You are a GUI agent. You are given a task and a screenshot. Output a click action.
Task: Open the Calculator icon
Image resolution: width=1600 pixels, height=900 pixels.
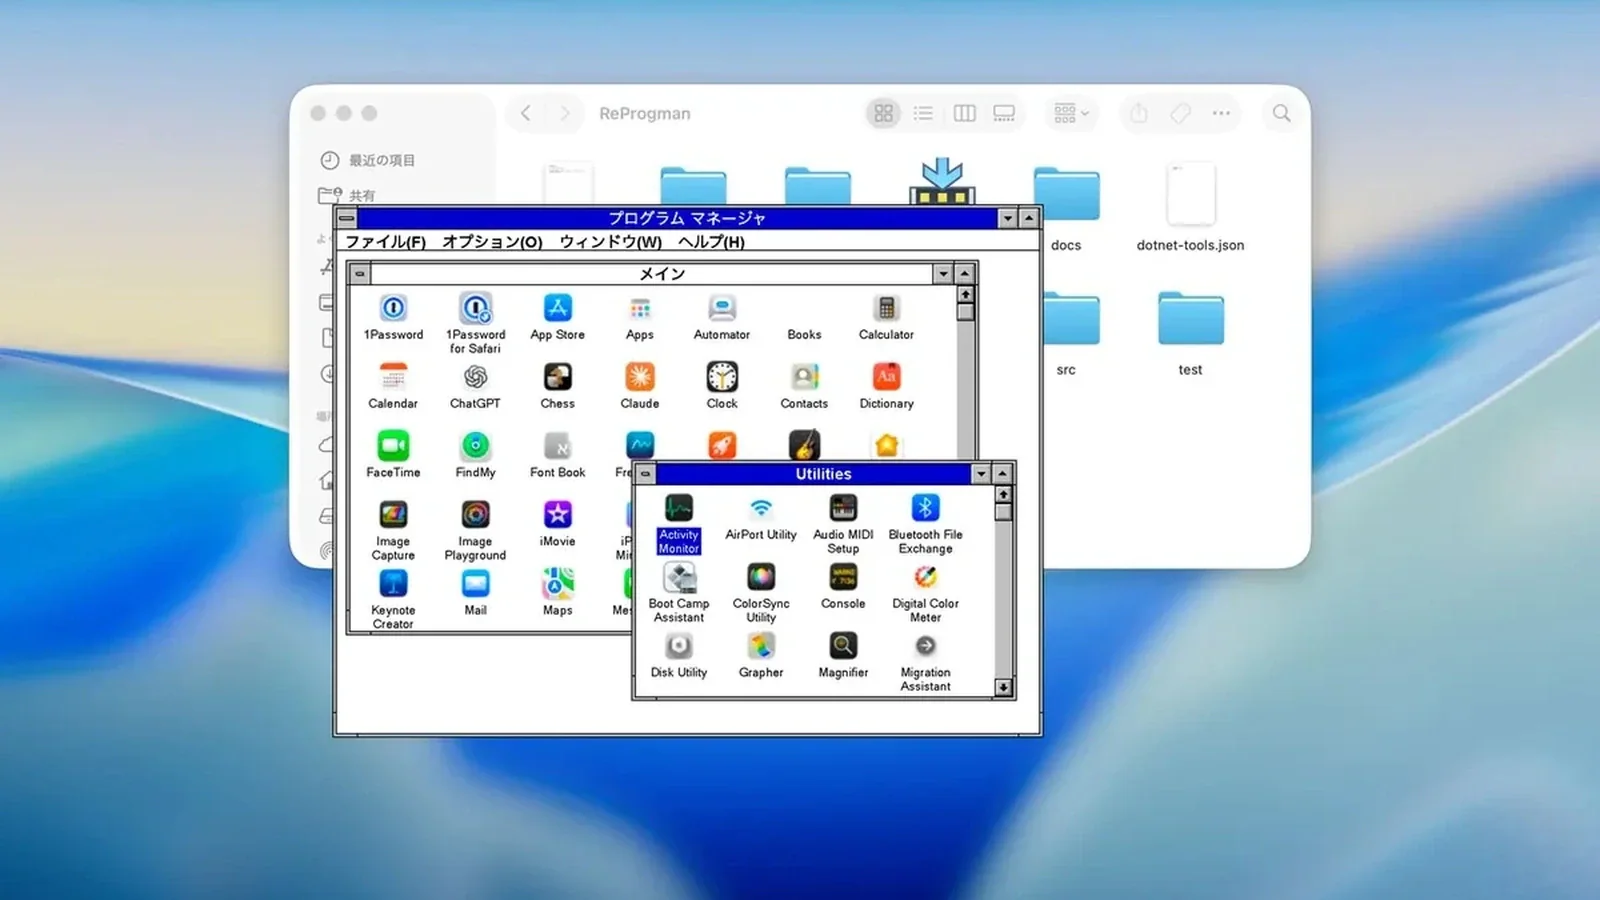(x=886, y=308)
